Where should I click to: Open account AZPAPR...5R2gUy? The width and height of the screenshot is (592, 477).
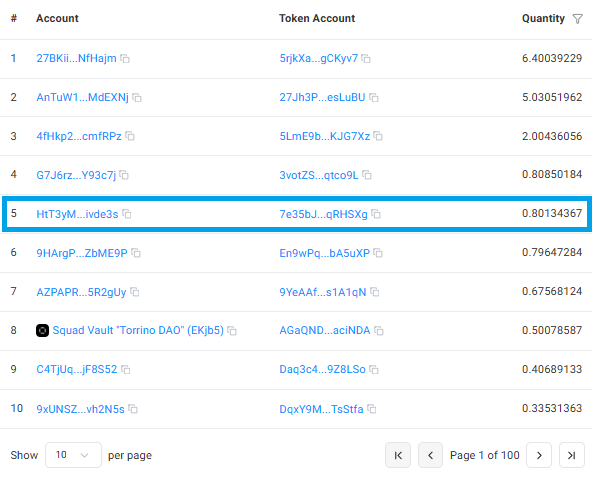(x=81, y=292)
